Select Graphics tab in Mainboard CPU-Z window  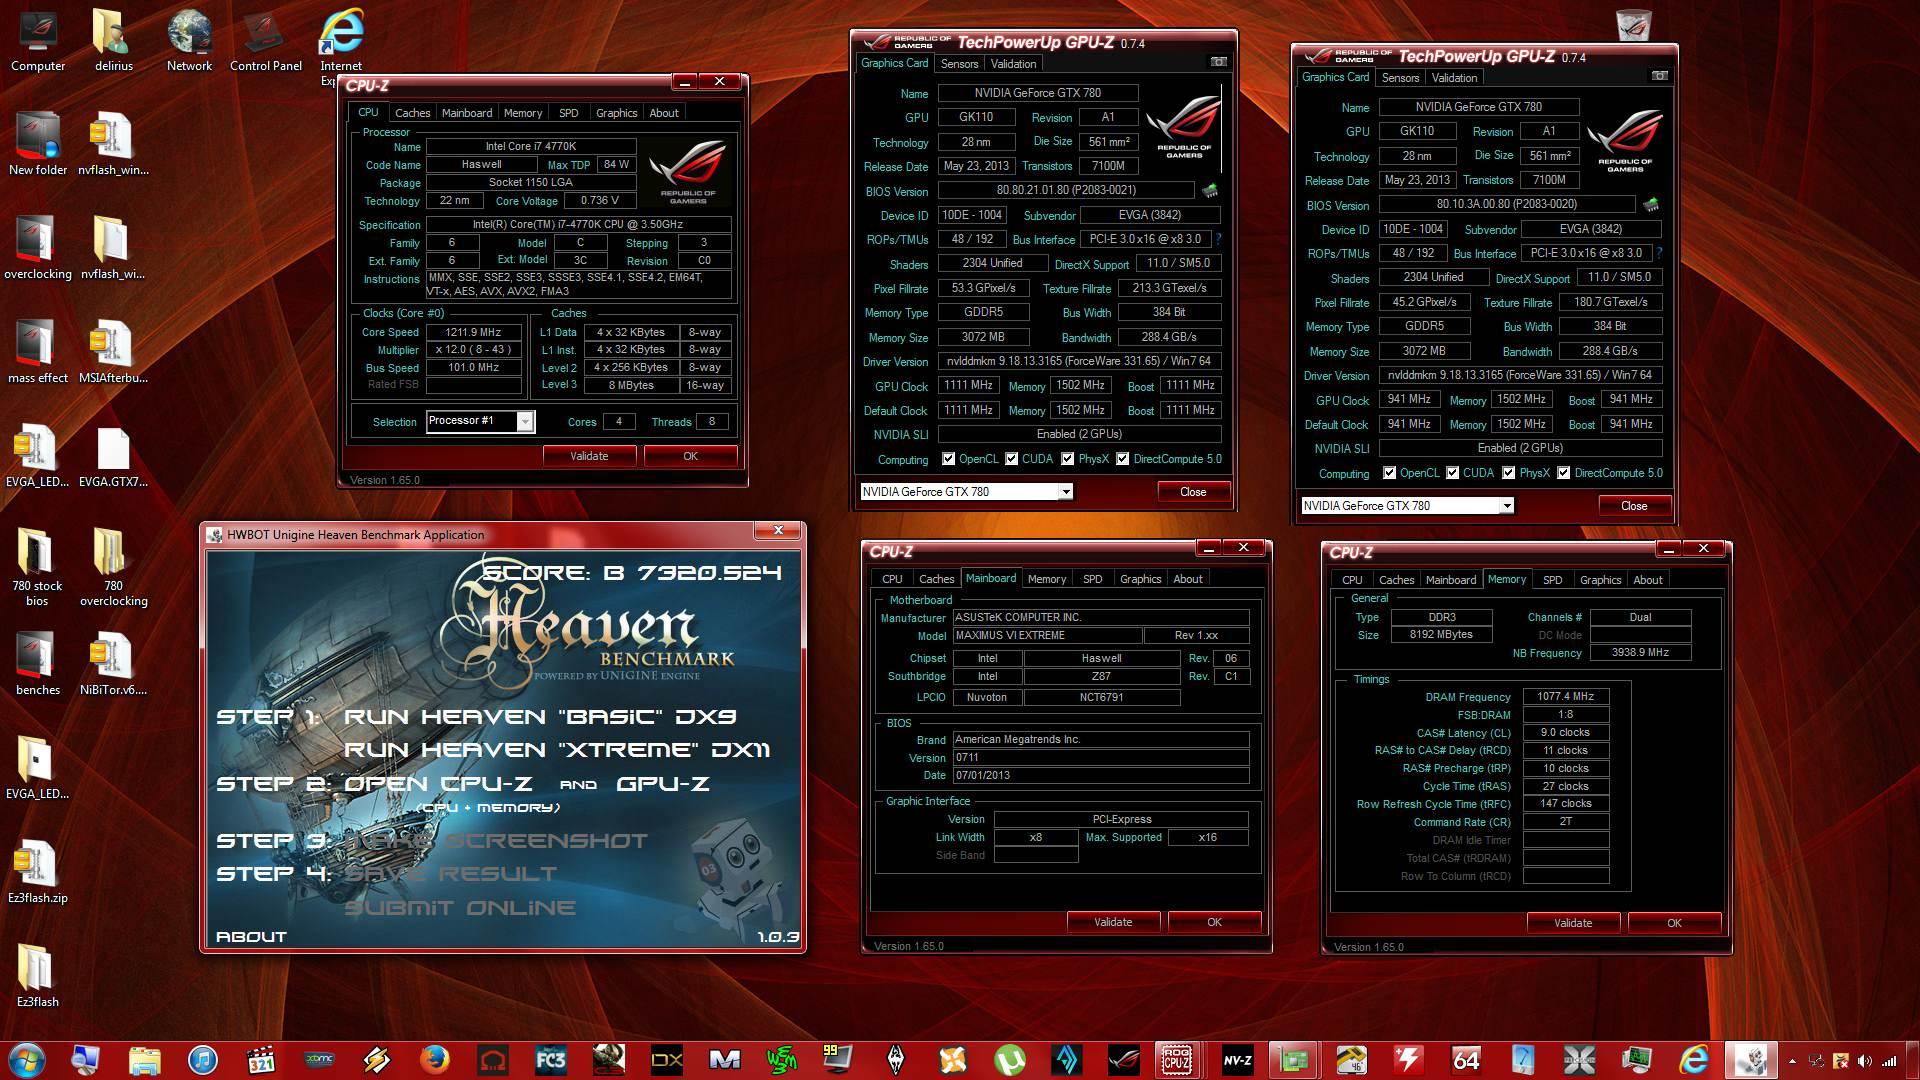[x=1140, y=579]
